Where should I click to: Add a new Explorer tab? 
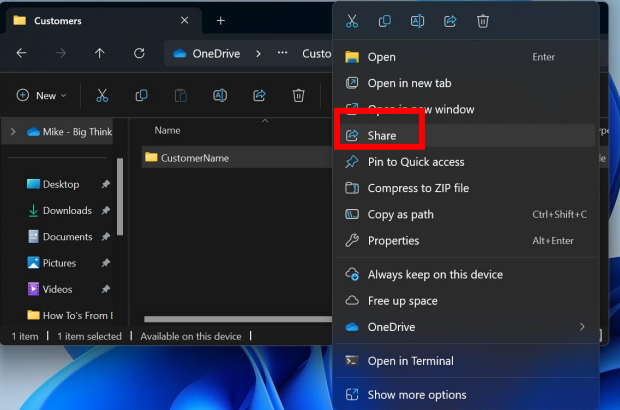pyautogui.click(x=221, y=21)
